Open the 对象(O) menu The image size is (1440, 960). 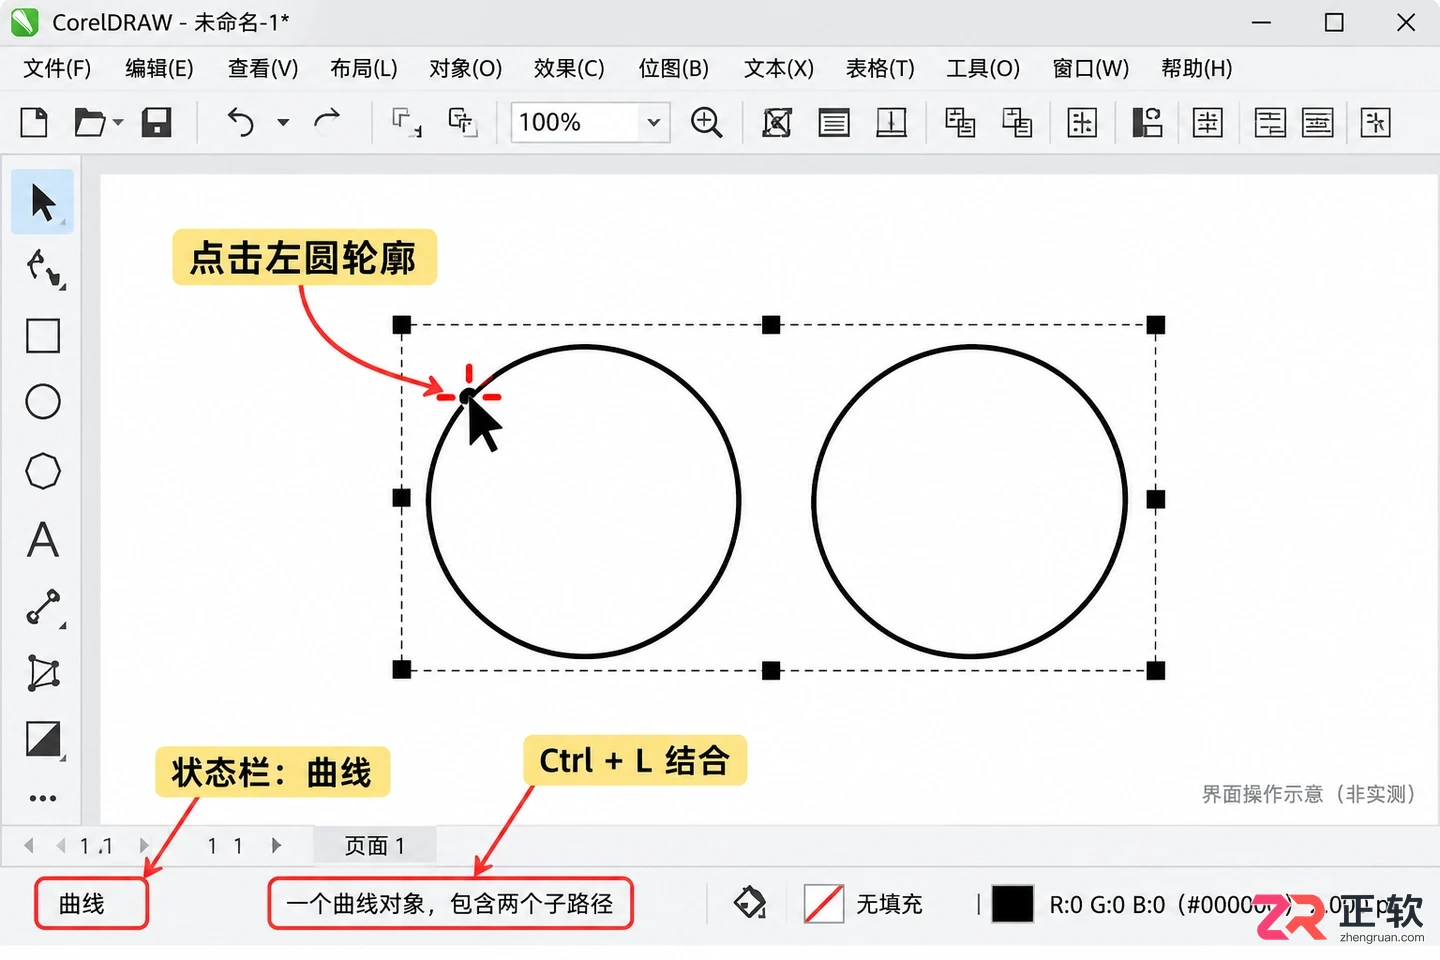pos(465,68)
